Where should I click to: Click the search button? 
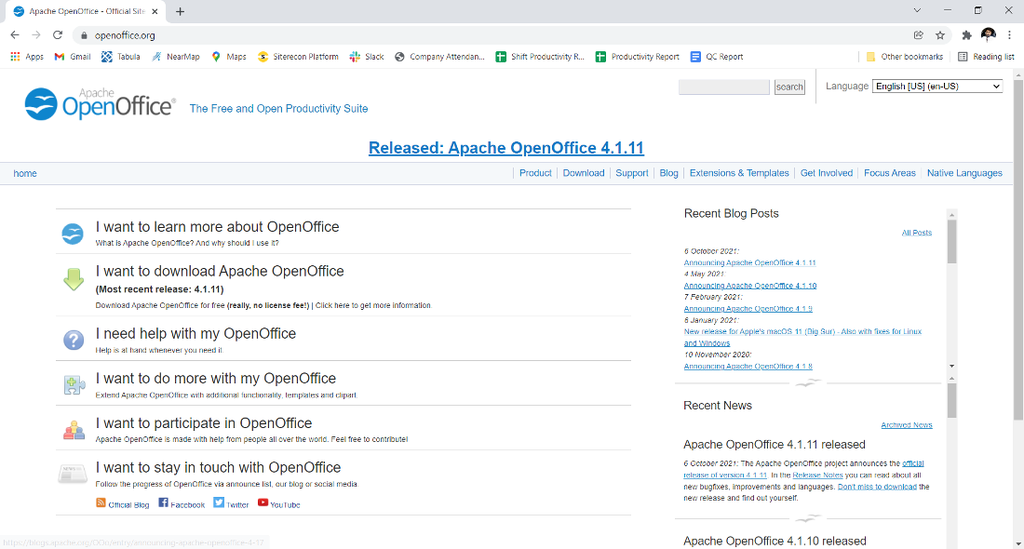(x=790, y=87)
